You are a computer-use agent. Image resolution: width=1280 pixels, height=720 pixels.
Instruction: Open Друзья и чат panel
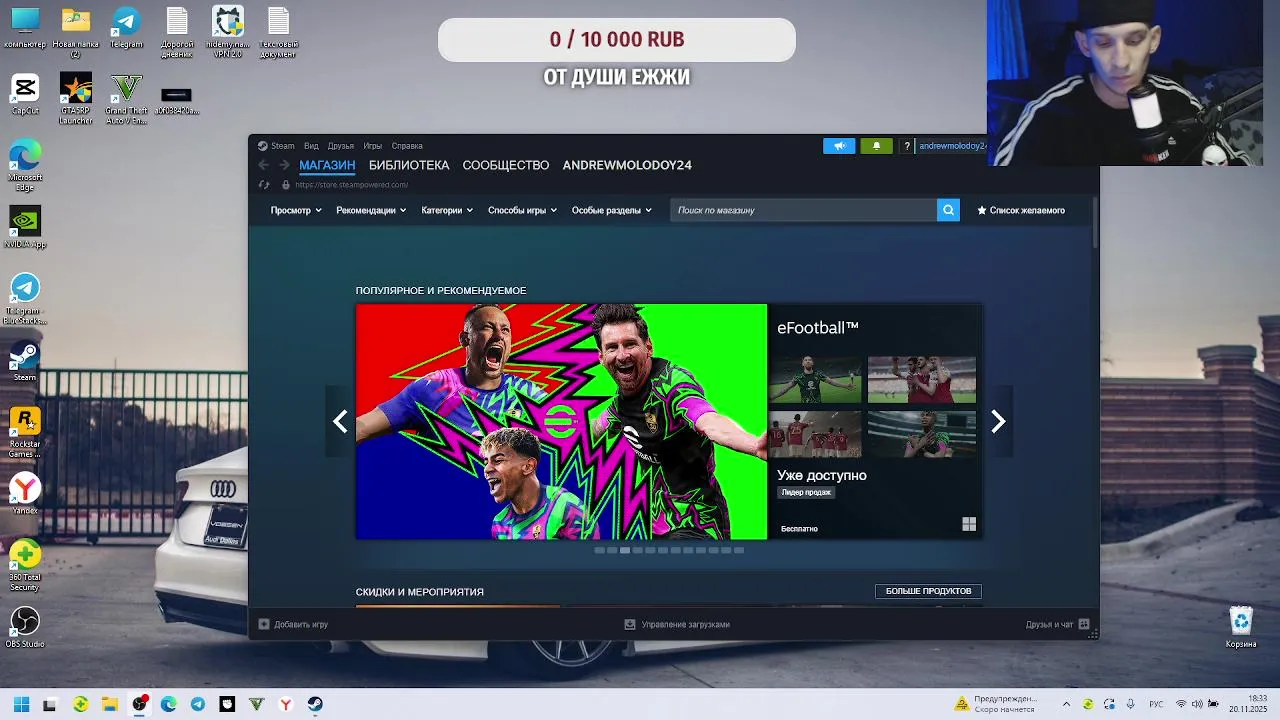[1057, 624]
